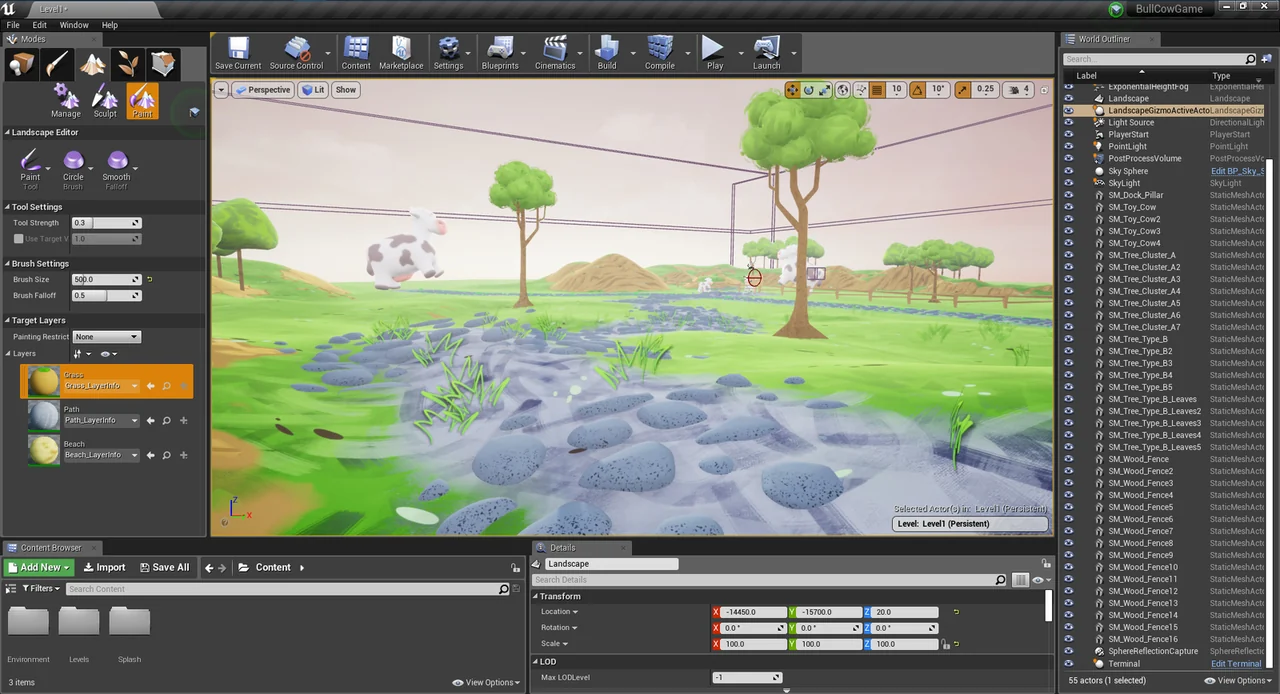Viewport: 1280px width, 694px height.
Task: Select the scale gizmo mode
Action: [825, 90]
